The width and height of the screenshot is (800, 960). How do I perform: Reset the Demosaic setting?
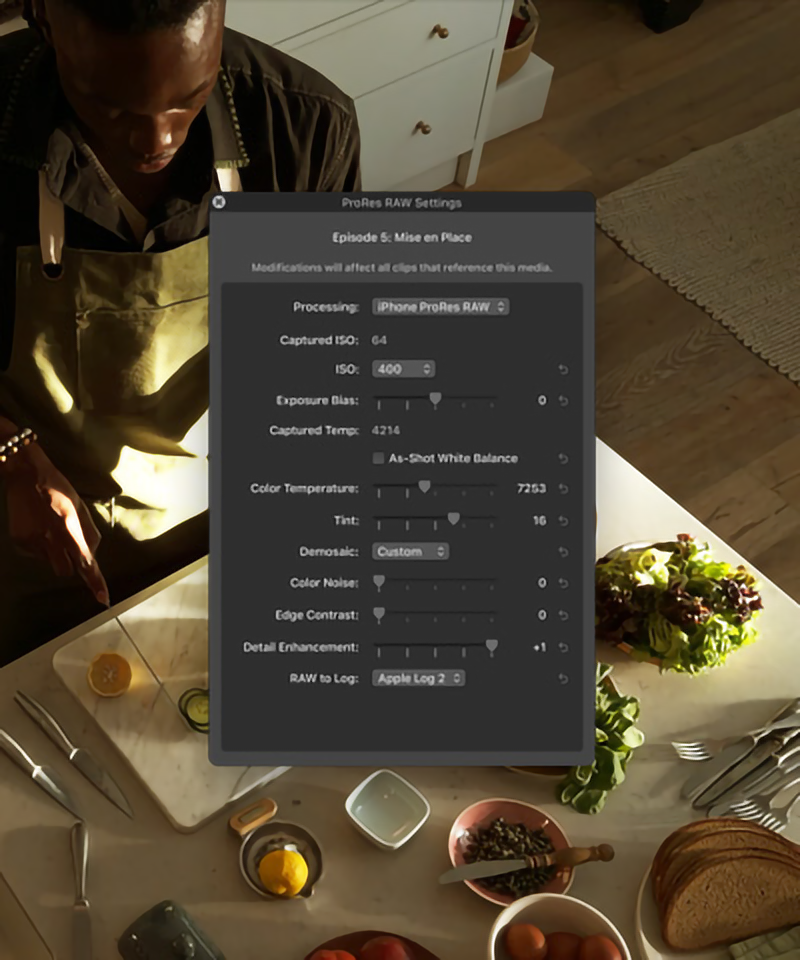563,552
